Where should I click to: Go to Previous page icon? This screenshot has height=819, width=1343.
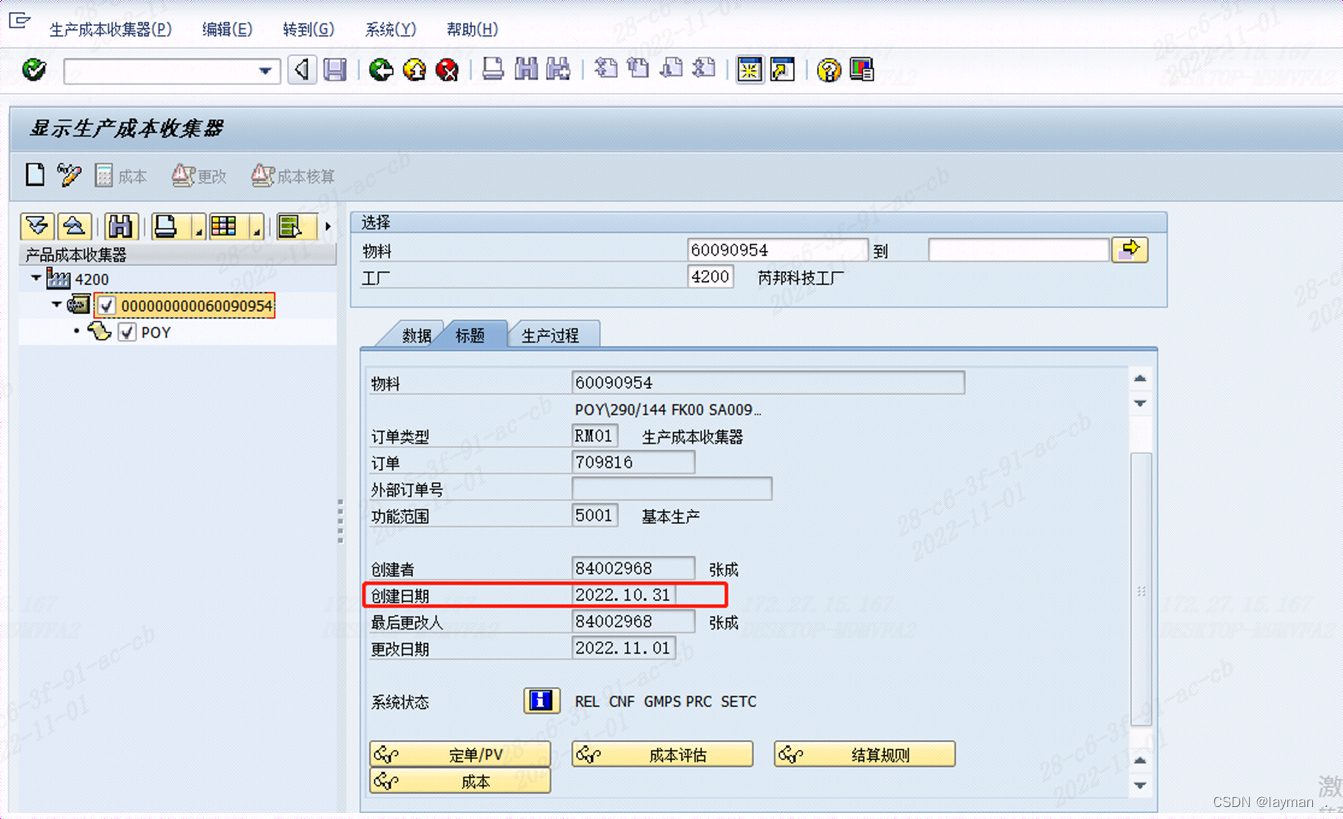(638, 69)
